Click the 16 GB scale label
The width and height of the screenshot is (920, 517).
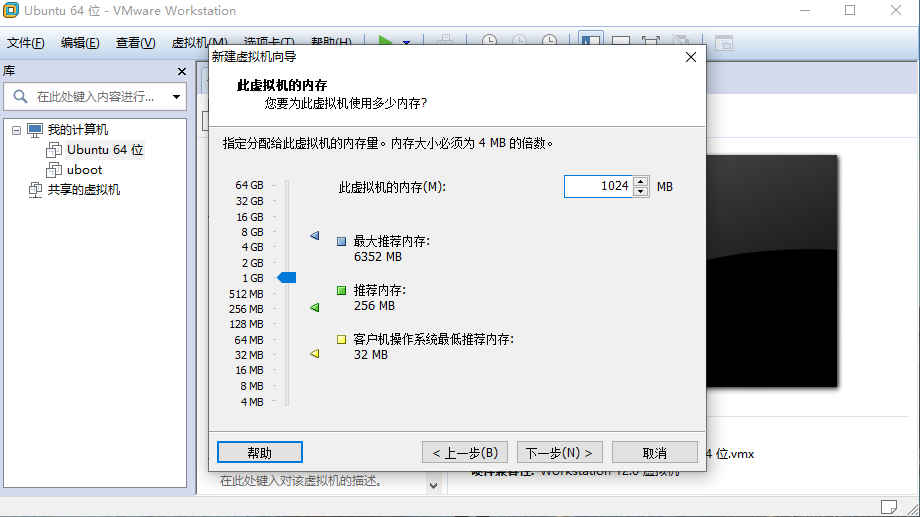249,217
